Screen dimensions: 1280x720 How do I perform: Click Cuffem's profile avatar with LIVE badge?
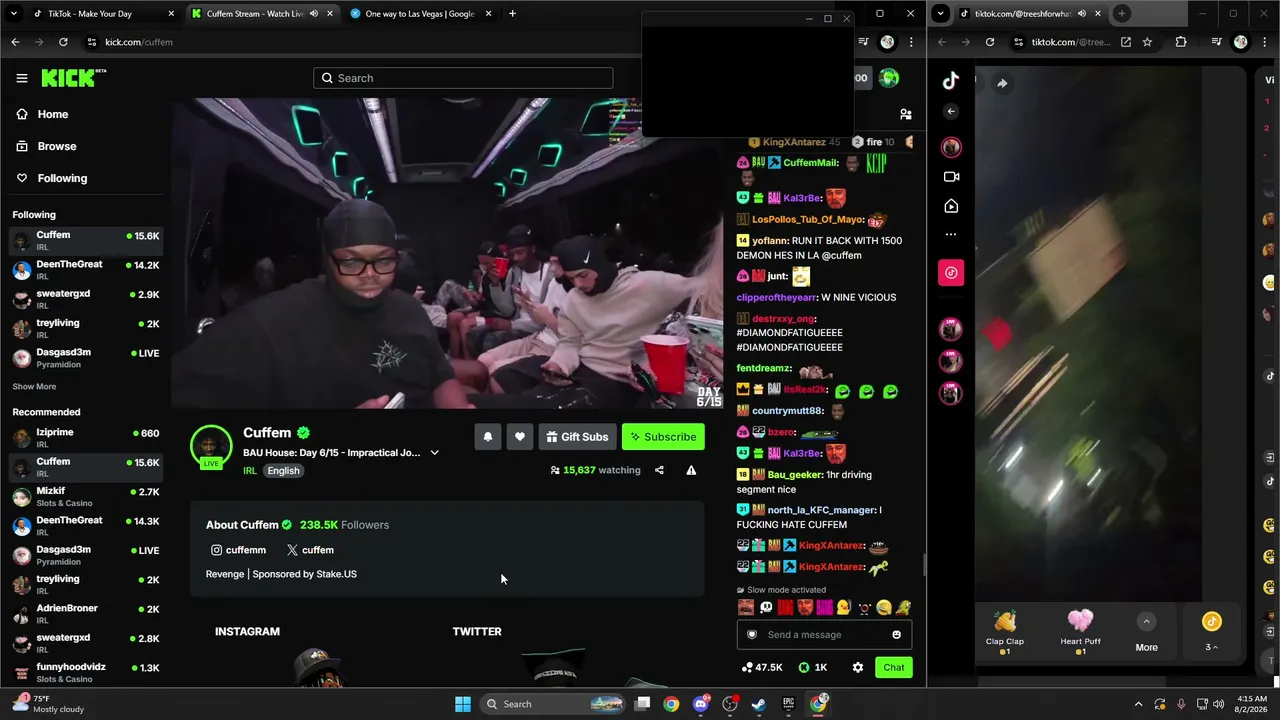pyautogui.click(x=211, y=447)
